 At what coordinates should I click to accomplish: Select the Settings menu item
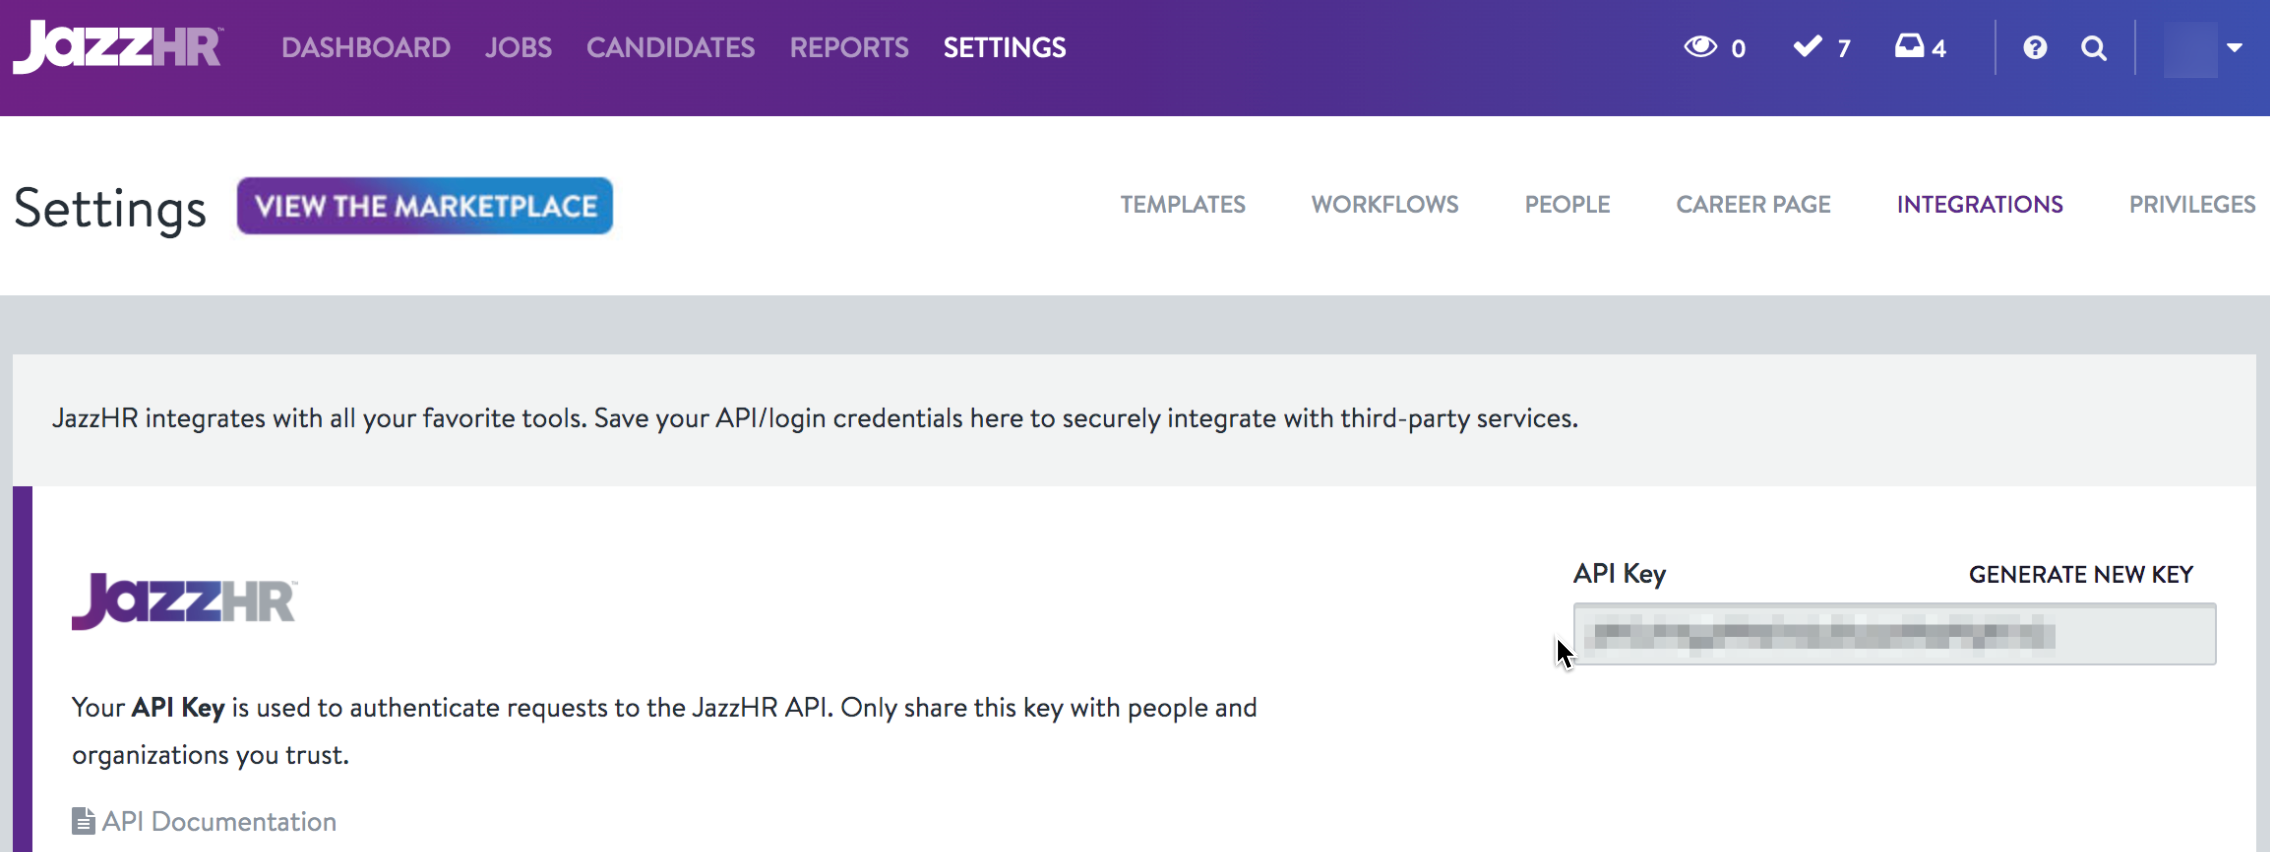click(x=1004, y=47)
